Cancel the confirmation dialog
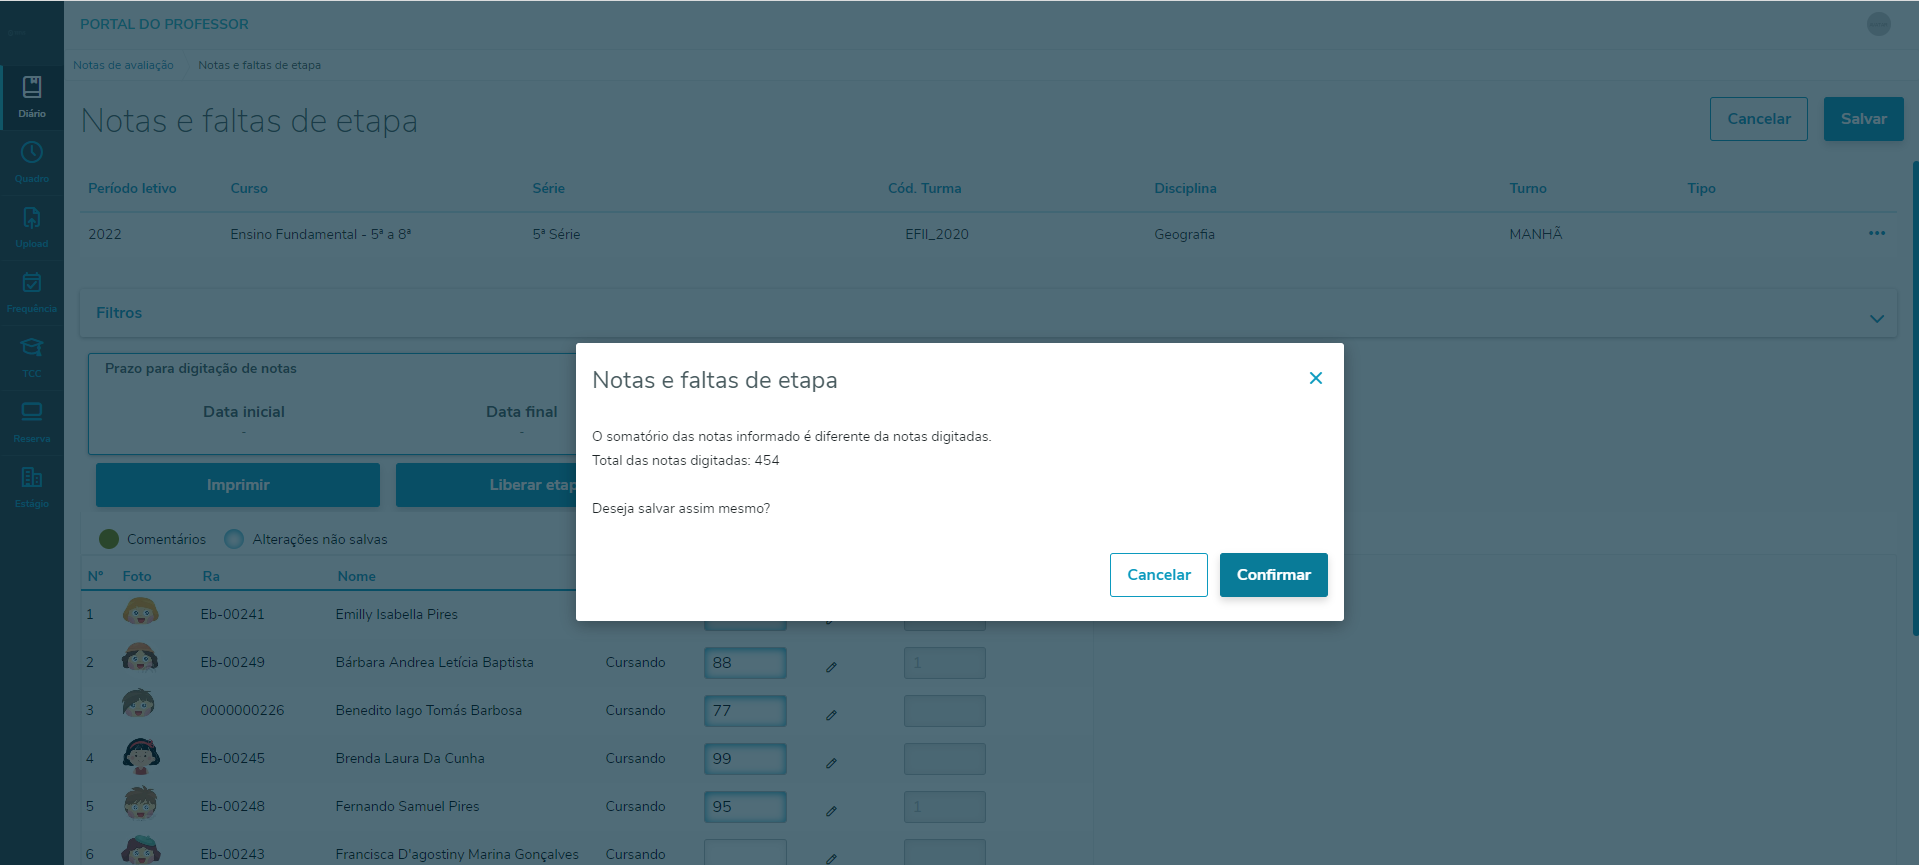The width and height of the screenshot is (1919, 865). [x=1159, y=575]
